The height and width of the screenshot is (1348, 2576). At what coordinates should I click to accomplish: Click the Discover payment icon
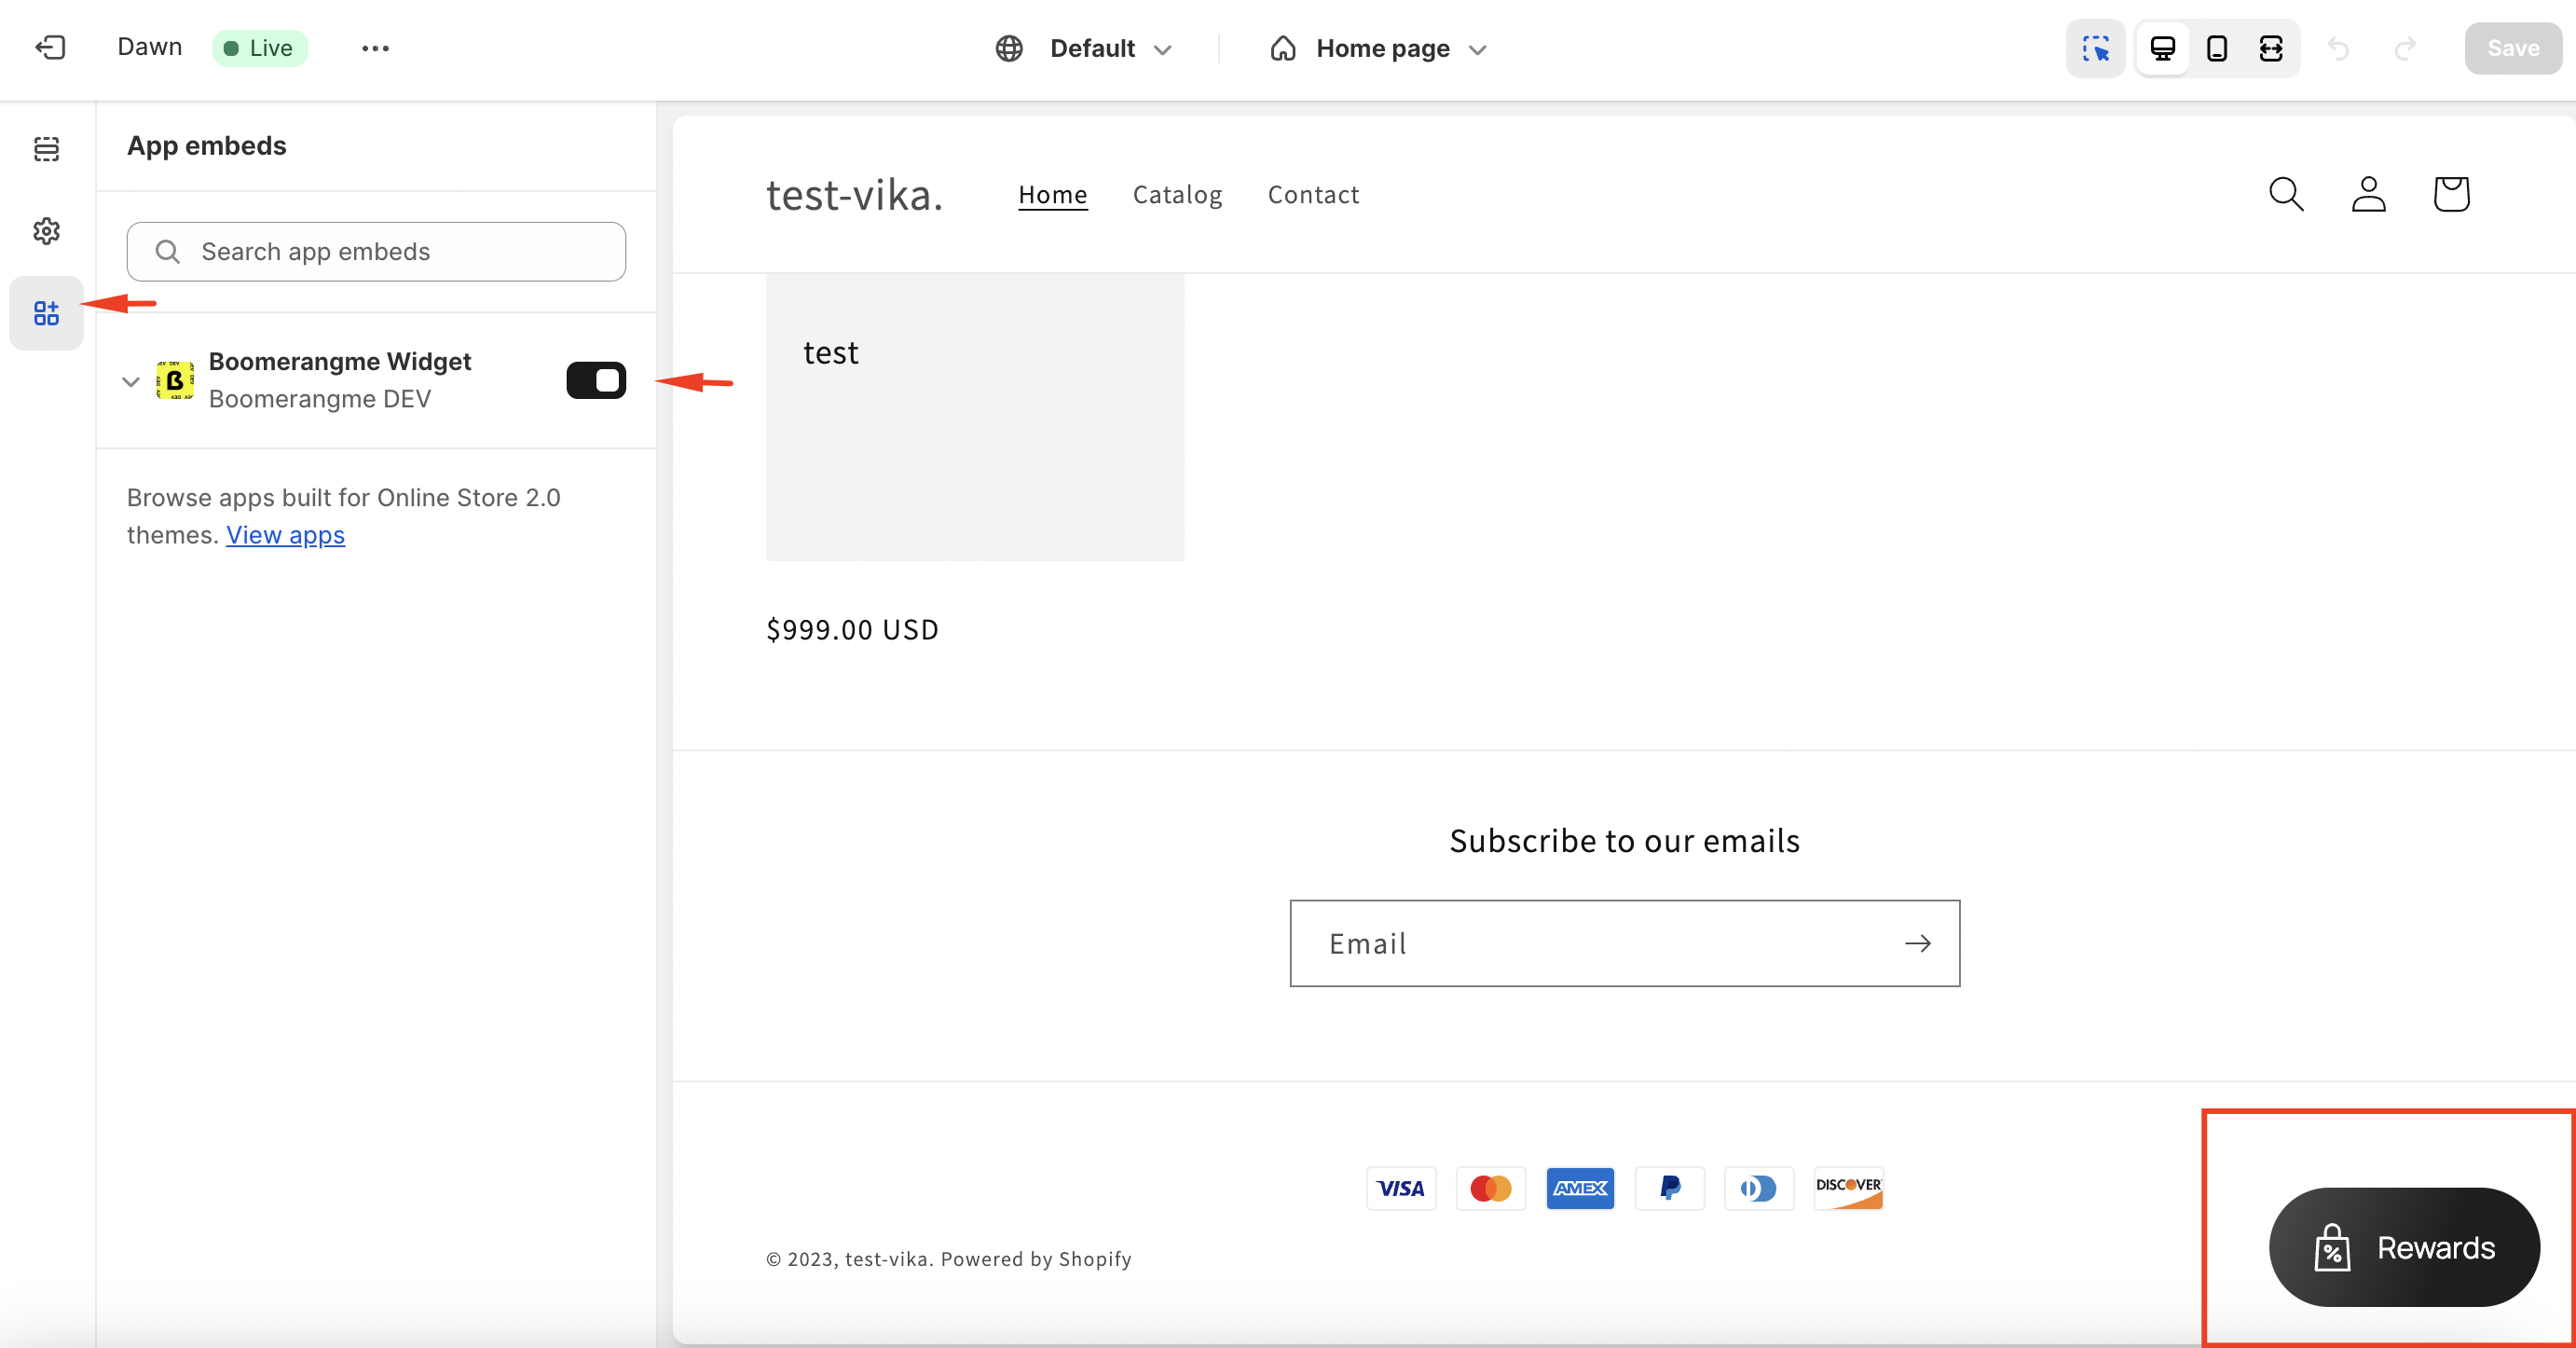click(1849, 1188)
